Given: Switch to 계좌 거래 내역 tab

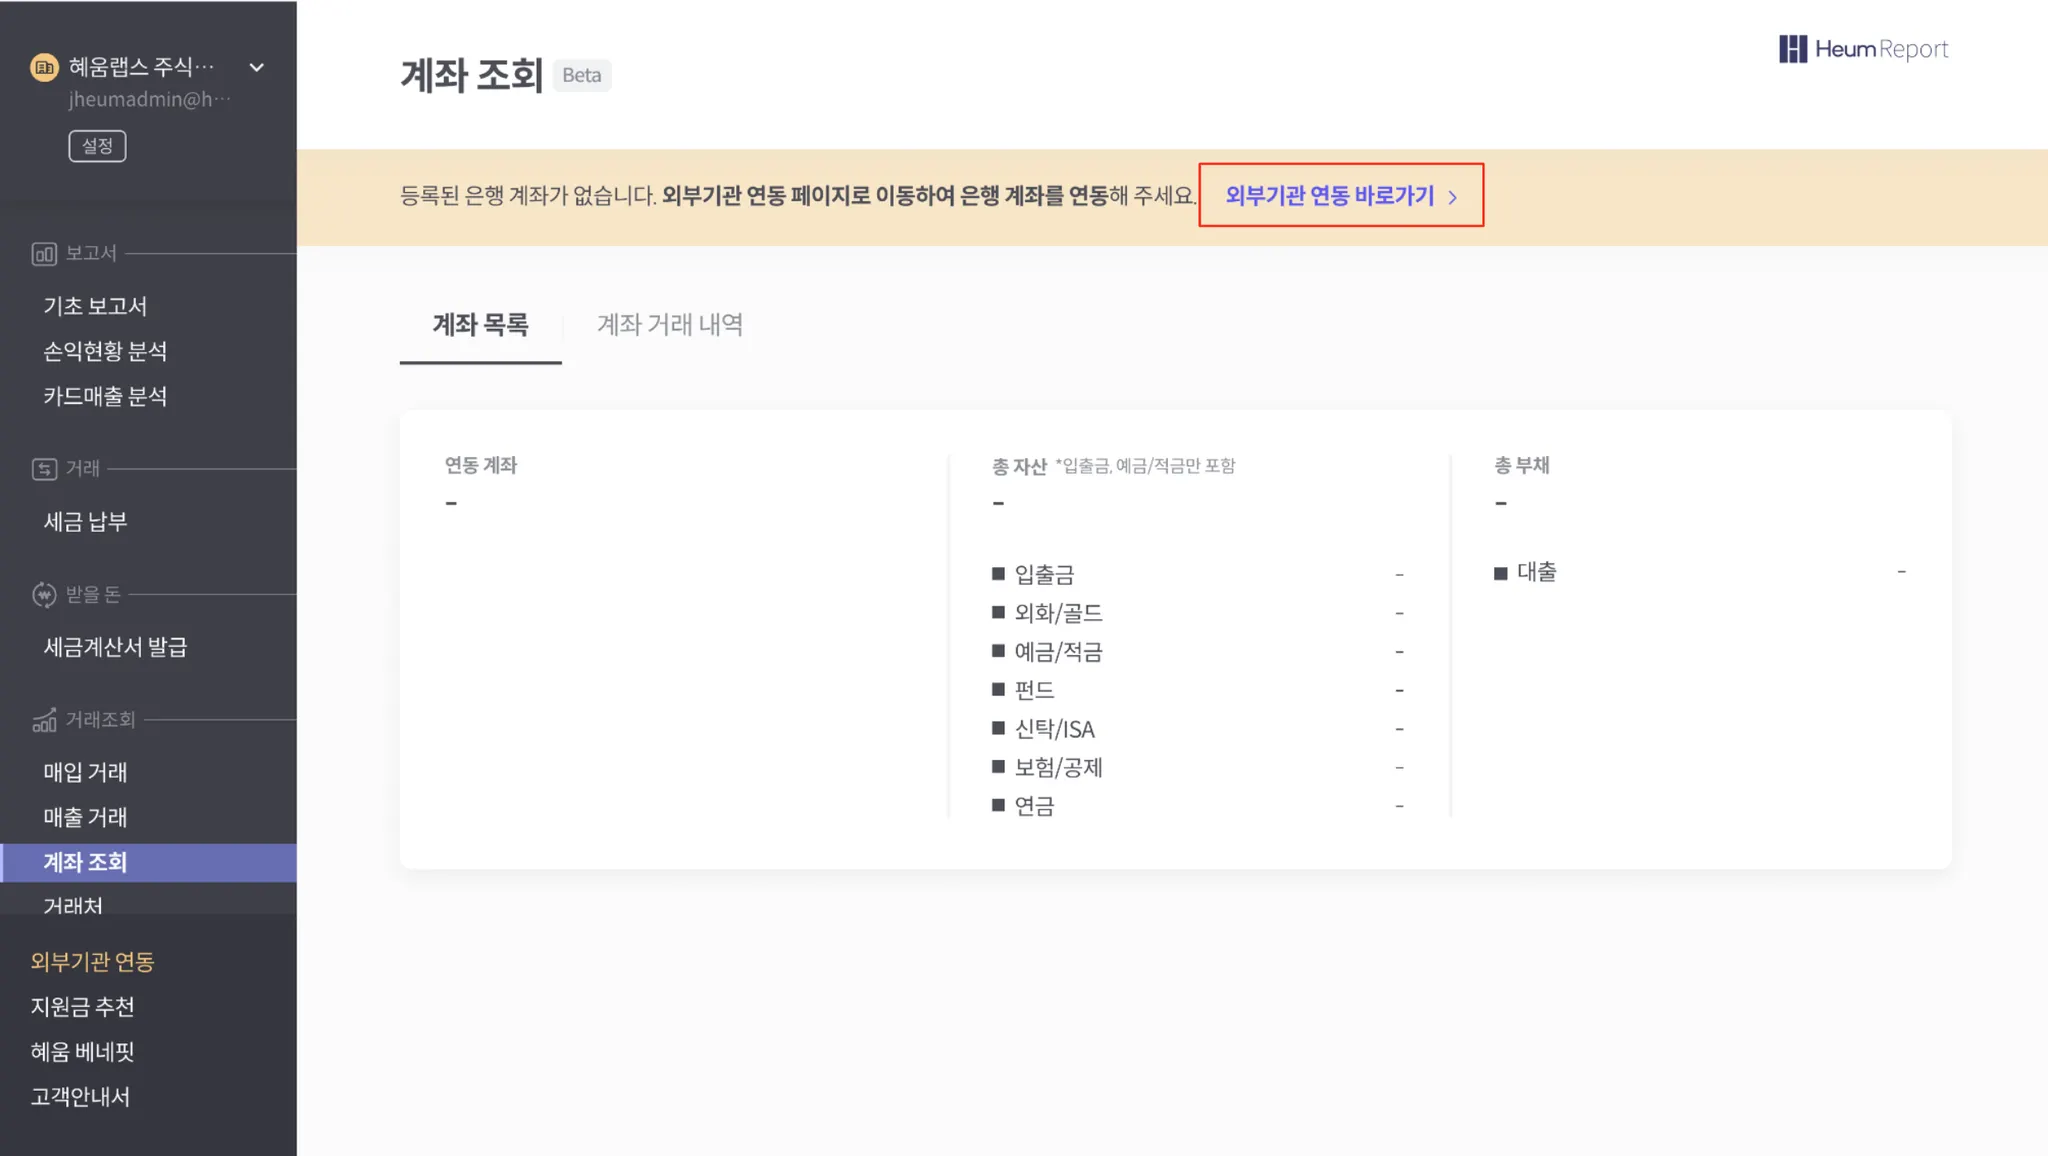Looking at the screenshot, I should pyautogui.click(x=669, y=325).
